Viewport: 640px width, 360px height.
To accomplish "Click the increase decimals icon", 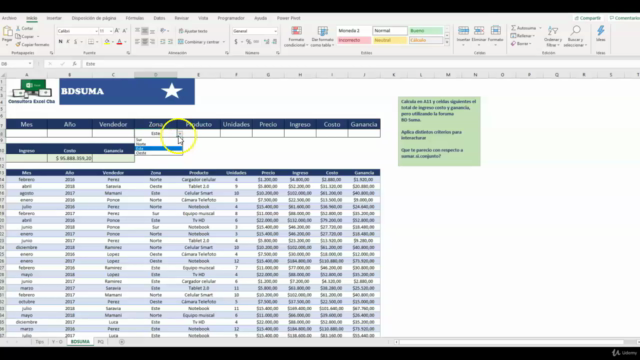I will pos(267,42).
